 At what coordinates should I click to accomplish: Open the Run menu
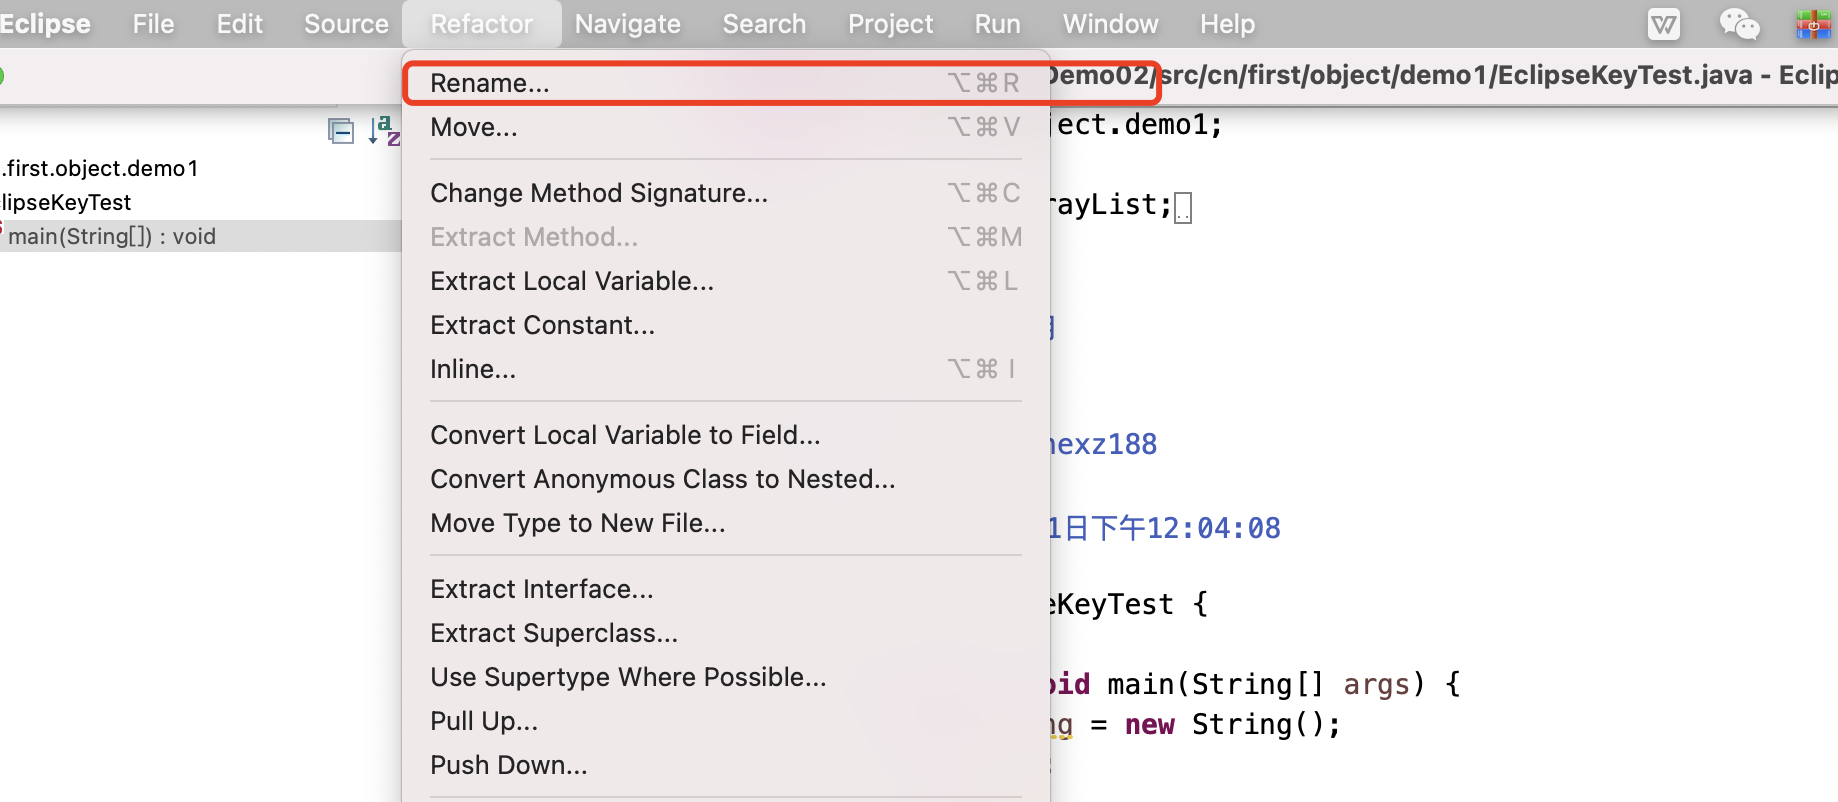tap(998, 24)
